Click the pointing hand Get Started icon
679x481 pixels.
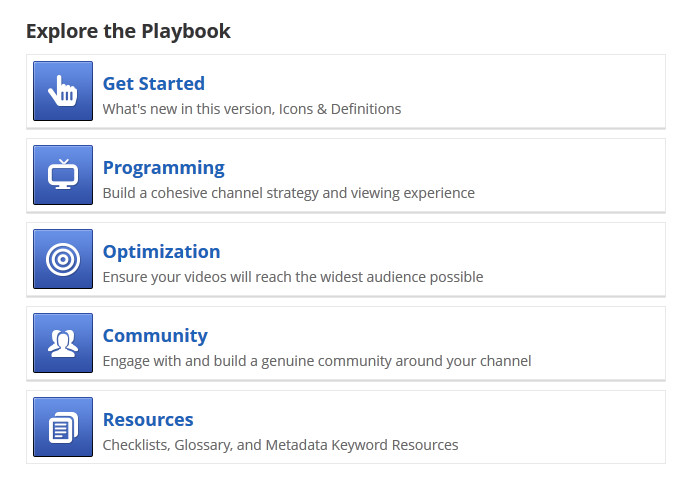click(x=63, y=91)
